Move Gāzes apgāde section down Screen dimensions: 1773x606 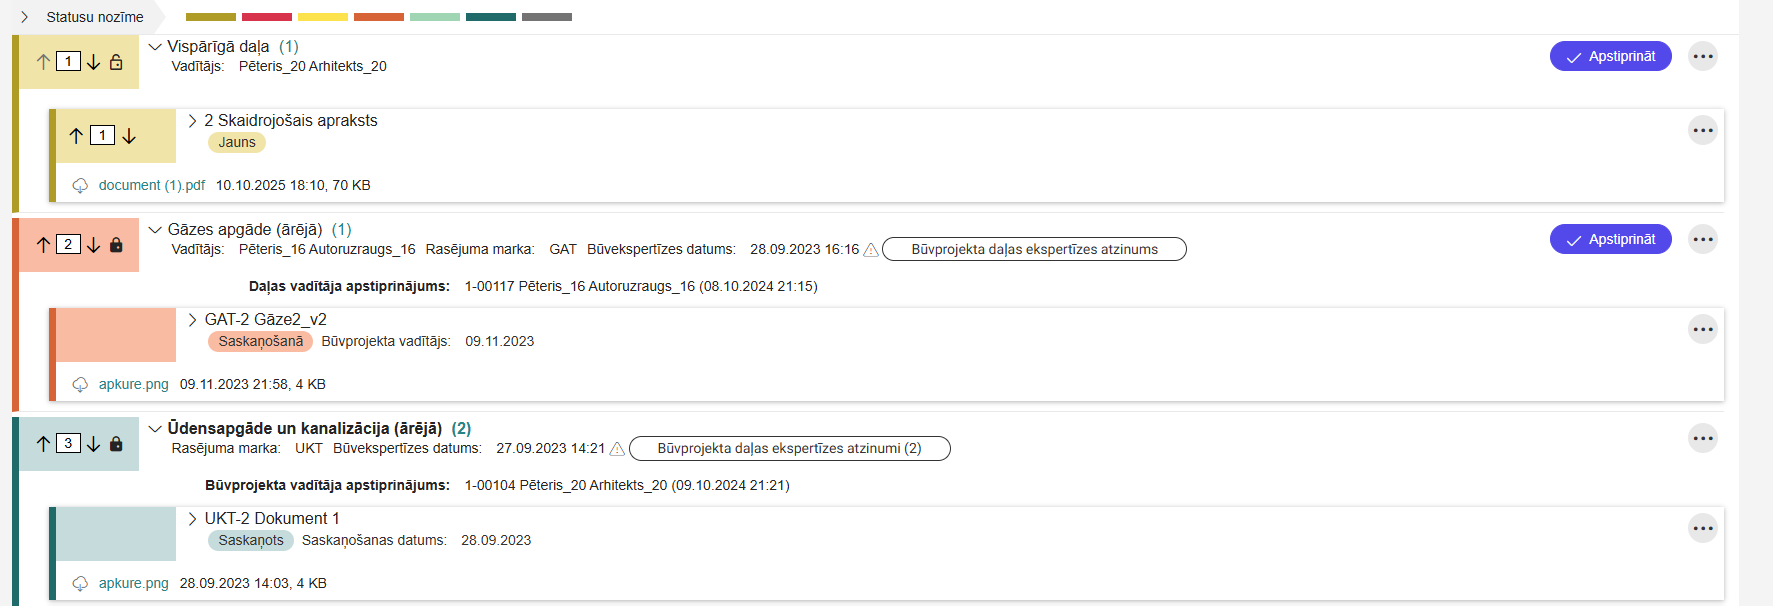click(93, 245)
